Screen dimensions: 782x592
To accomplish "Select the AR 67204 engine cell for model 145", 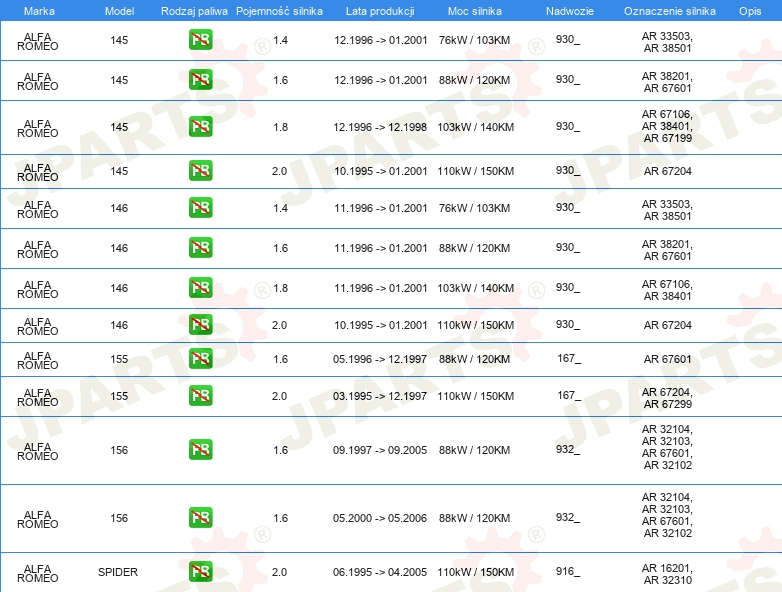I will (x=667, y=171).
